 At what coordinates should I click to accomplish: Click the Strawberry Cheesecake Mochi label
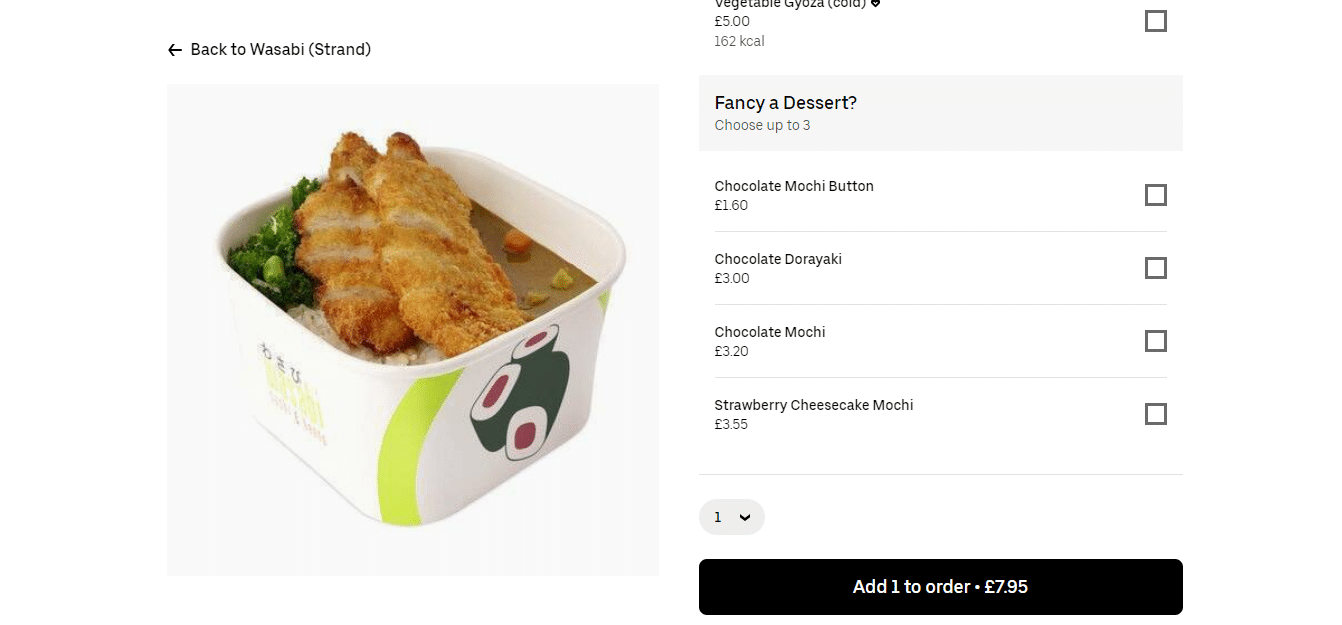click(813, 405)
